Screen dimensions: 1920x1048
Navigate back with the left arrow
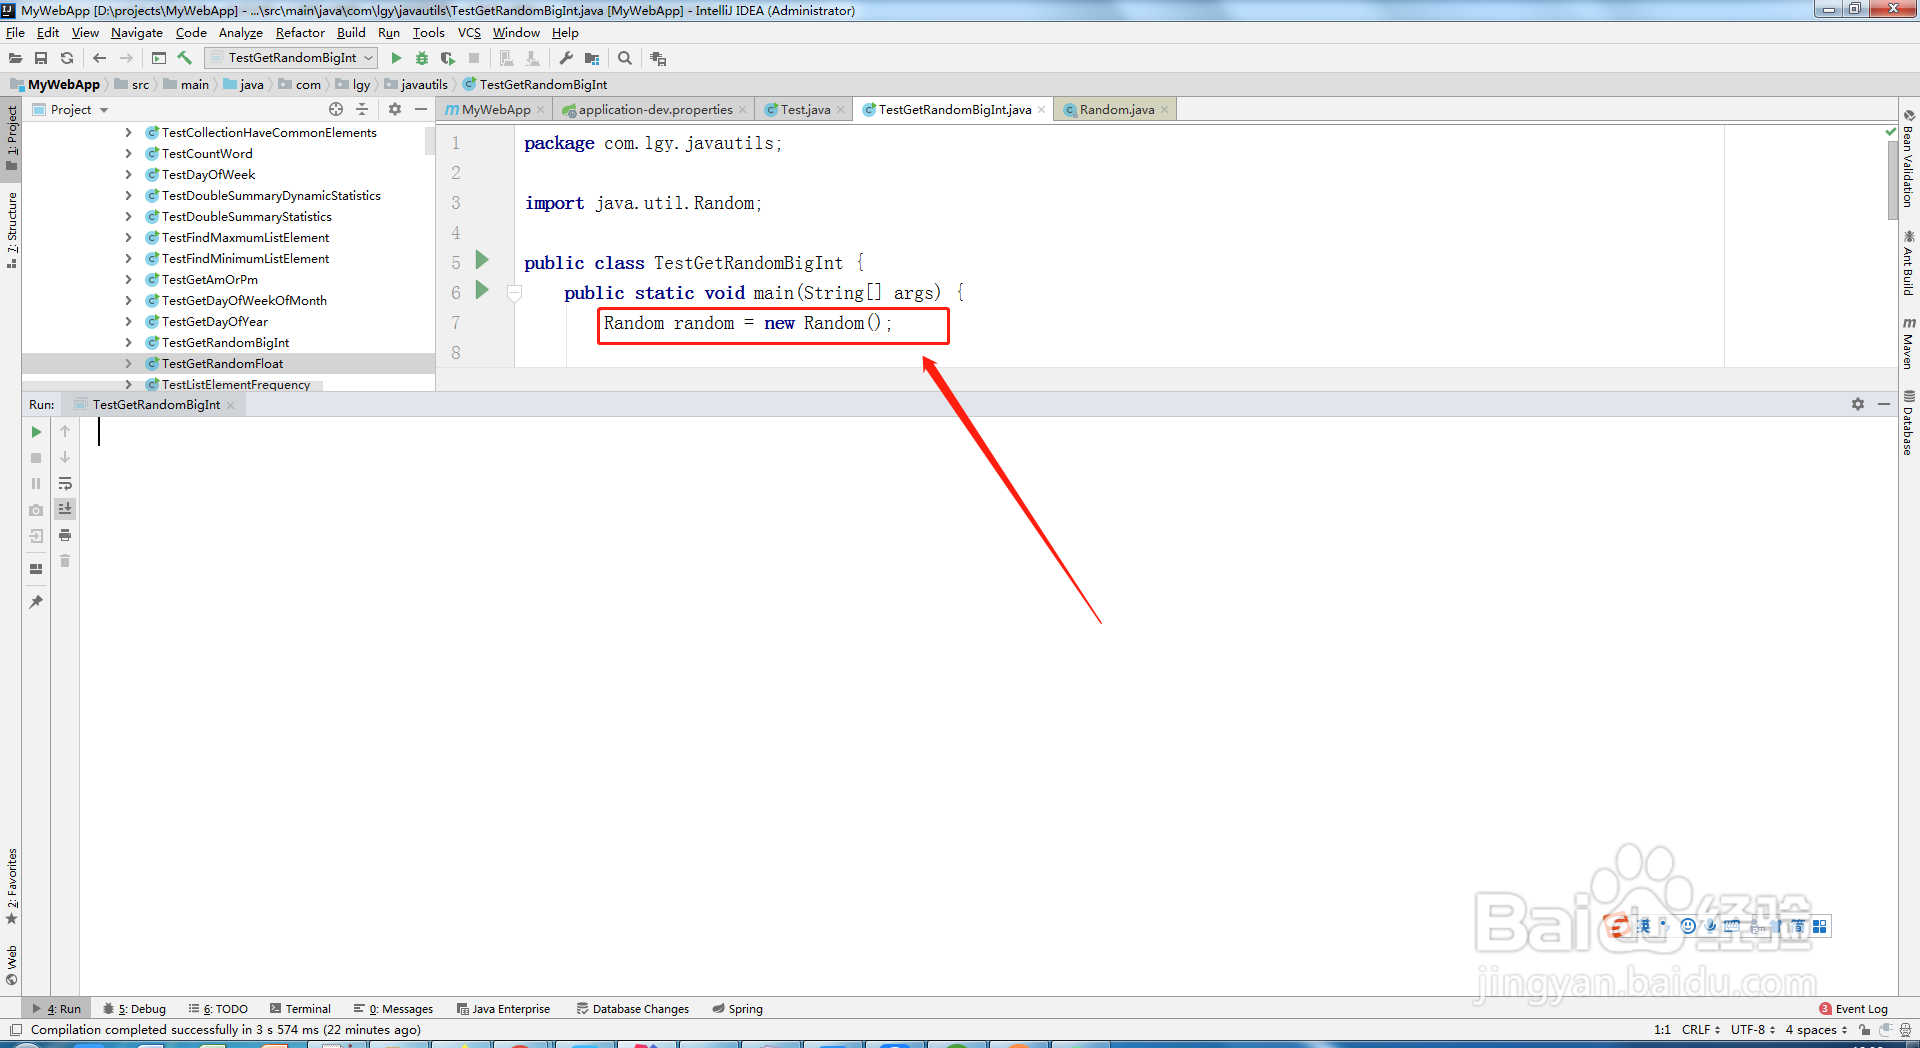pyautogui.click(x=99, y=58)
